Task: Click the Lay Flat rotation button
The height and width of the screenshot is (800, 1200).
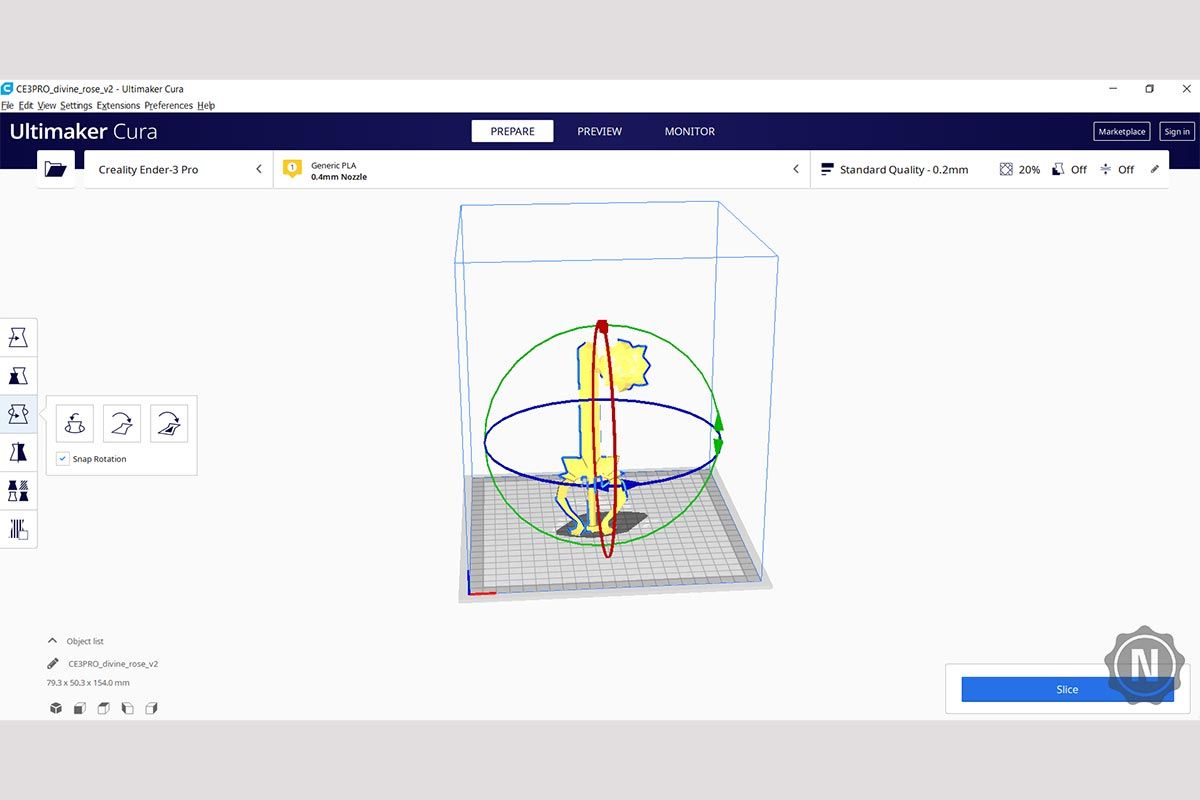Action: (x=122, y=423)
